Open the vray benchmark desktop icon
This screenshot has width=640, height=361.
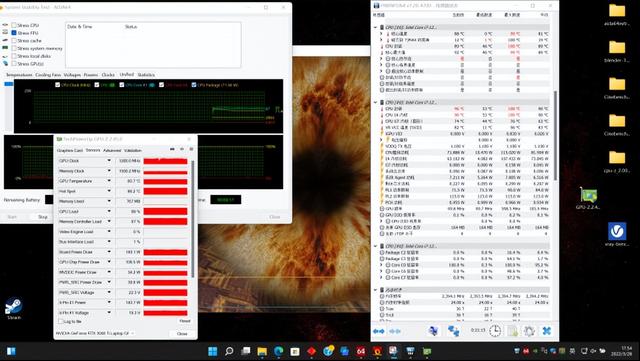tap(617, 234)
